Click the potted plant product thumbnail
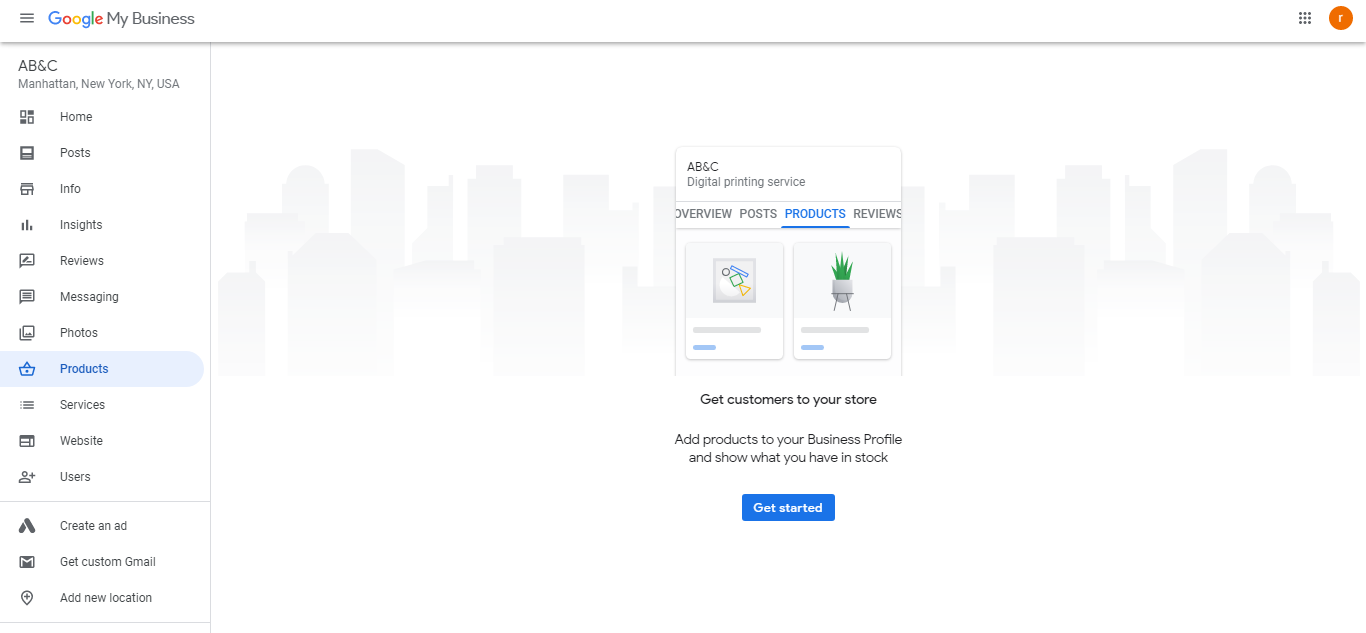Viewport: 1366px width, 633px height. coord(842,281)
